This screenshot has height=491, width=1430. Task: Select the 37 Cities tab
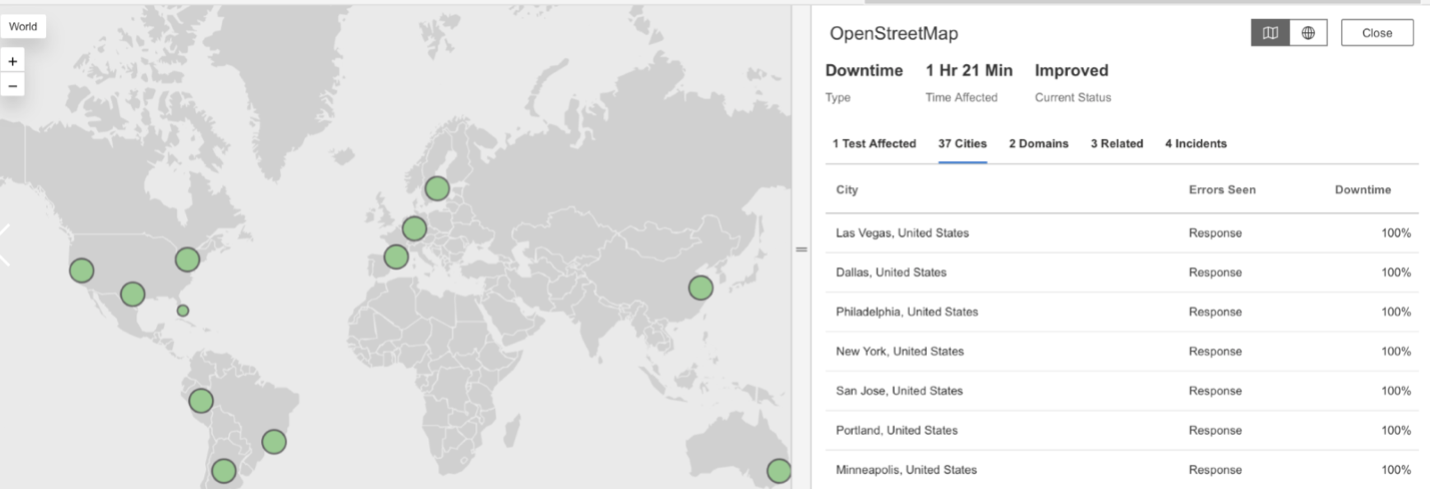coord(962,144)
